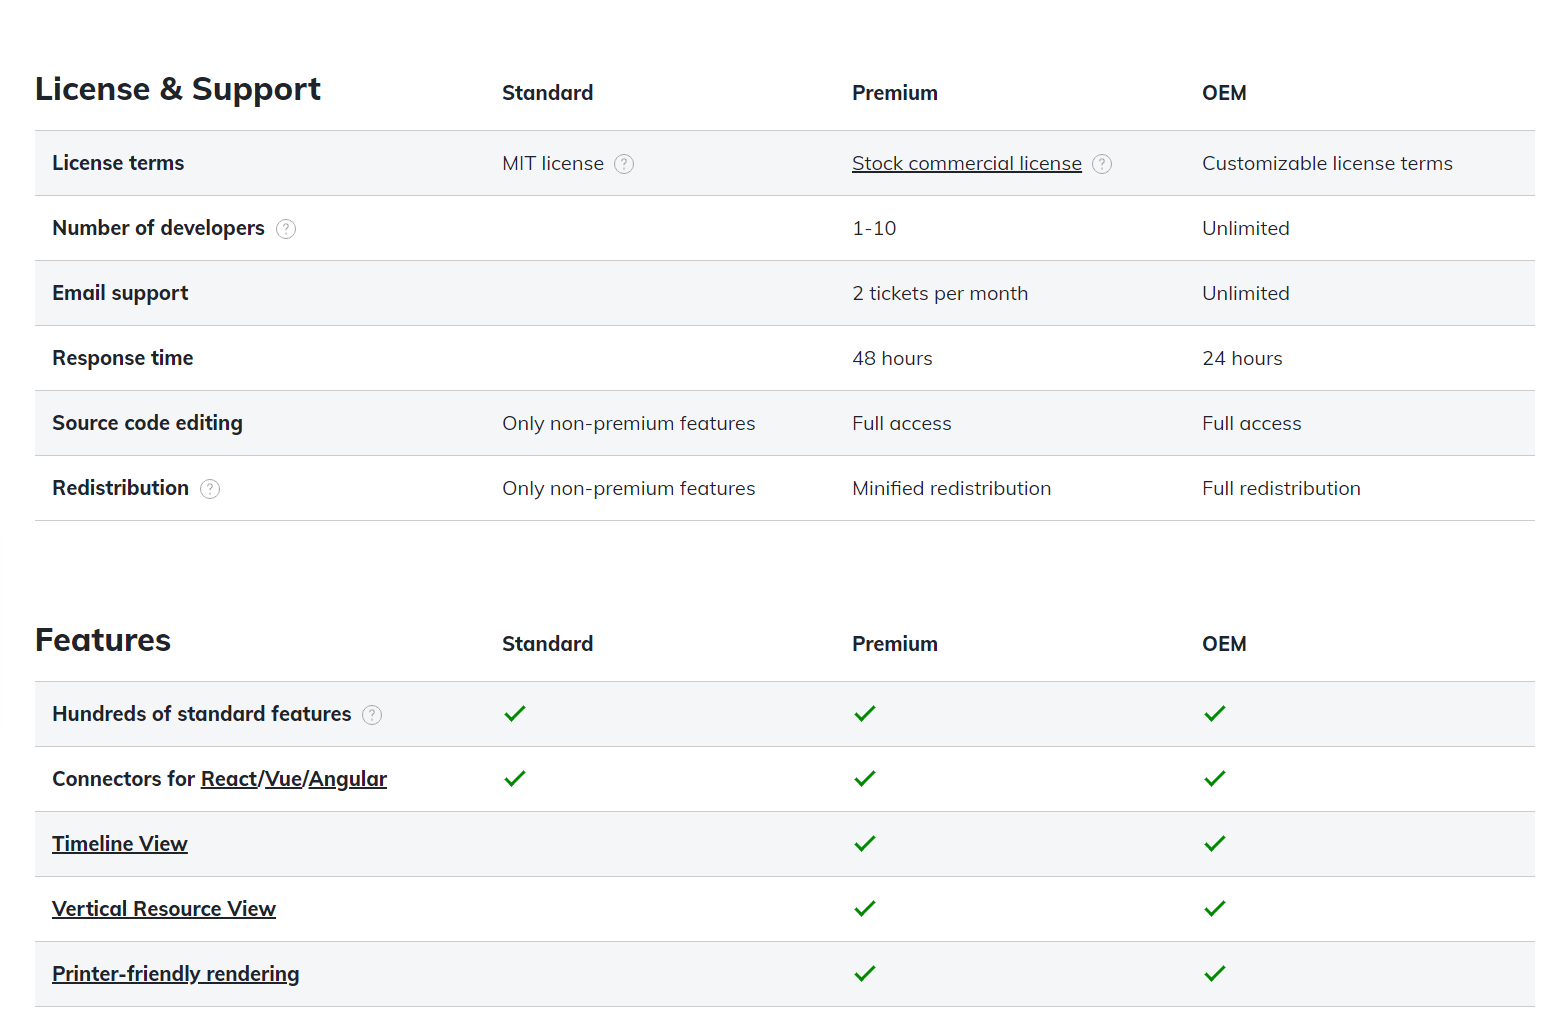Click Customizable license terms cell
This screenshot has height=1030, width=1564.
click(x=1327, y=164)
